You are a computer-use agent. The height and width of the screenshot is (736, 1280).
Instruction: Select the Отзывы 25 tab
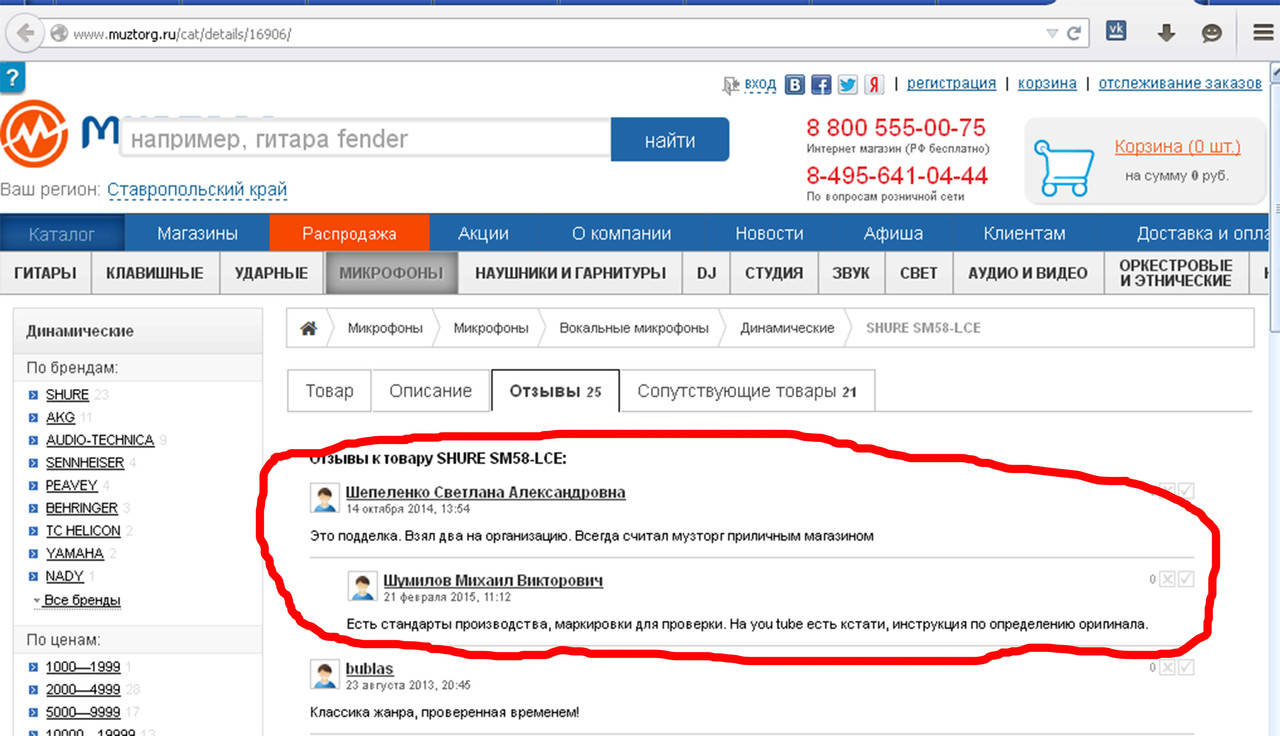coord(555,391)
